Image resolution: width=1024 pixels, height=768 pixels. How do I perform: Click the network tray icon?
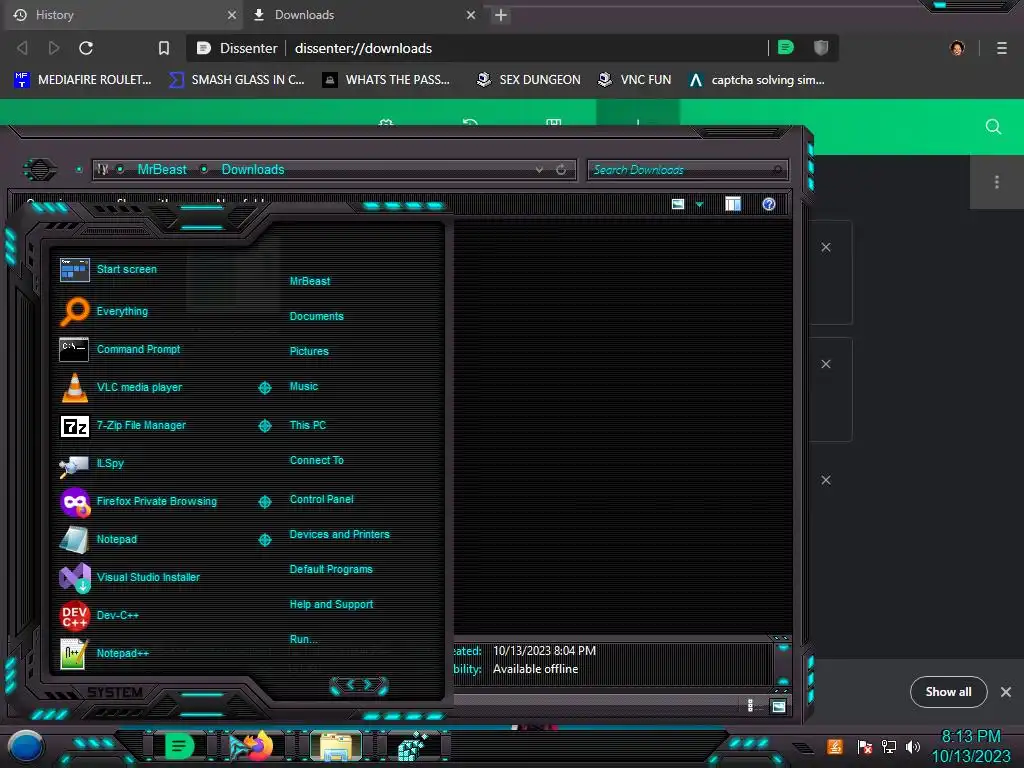coord(888,746)
